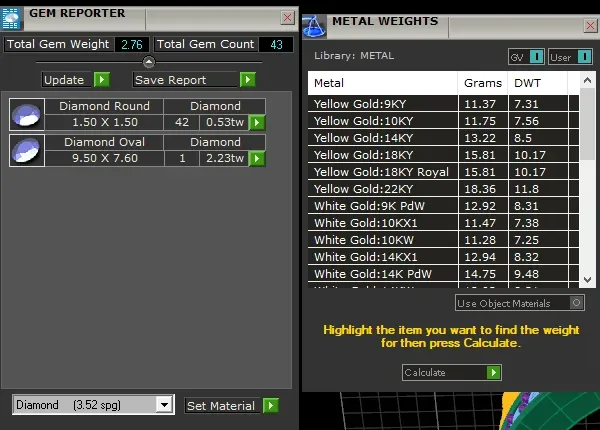The height and width of the screenshot is (430, 600).
Task: Click the metal list scroll down arrow
Action: click(587, 280)
